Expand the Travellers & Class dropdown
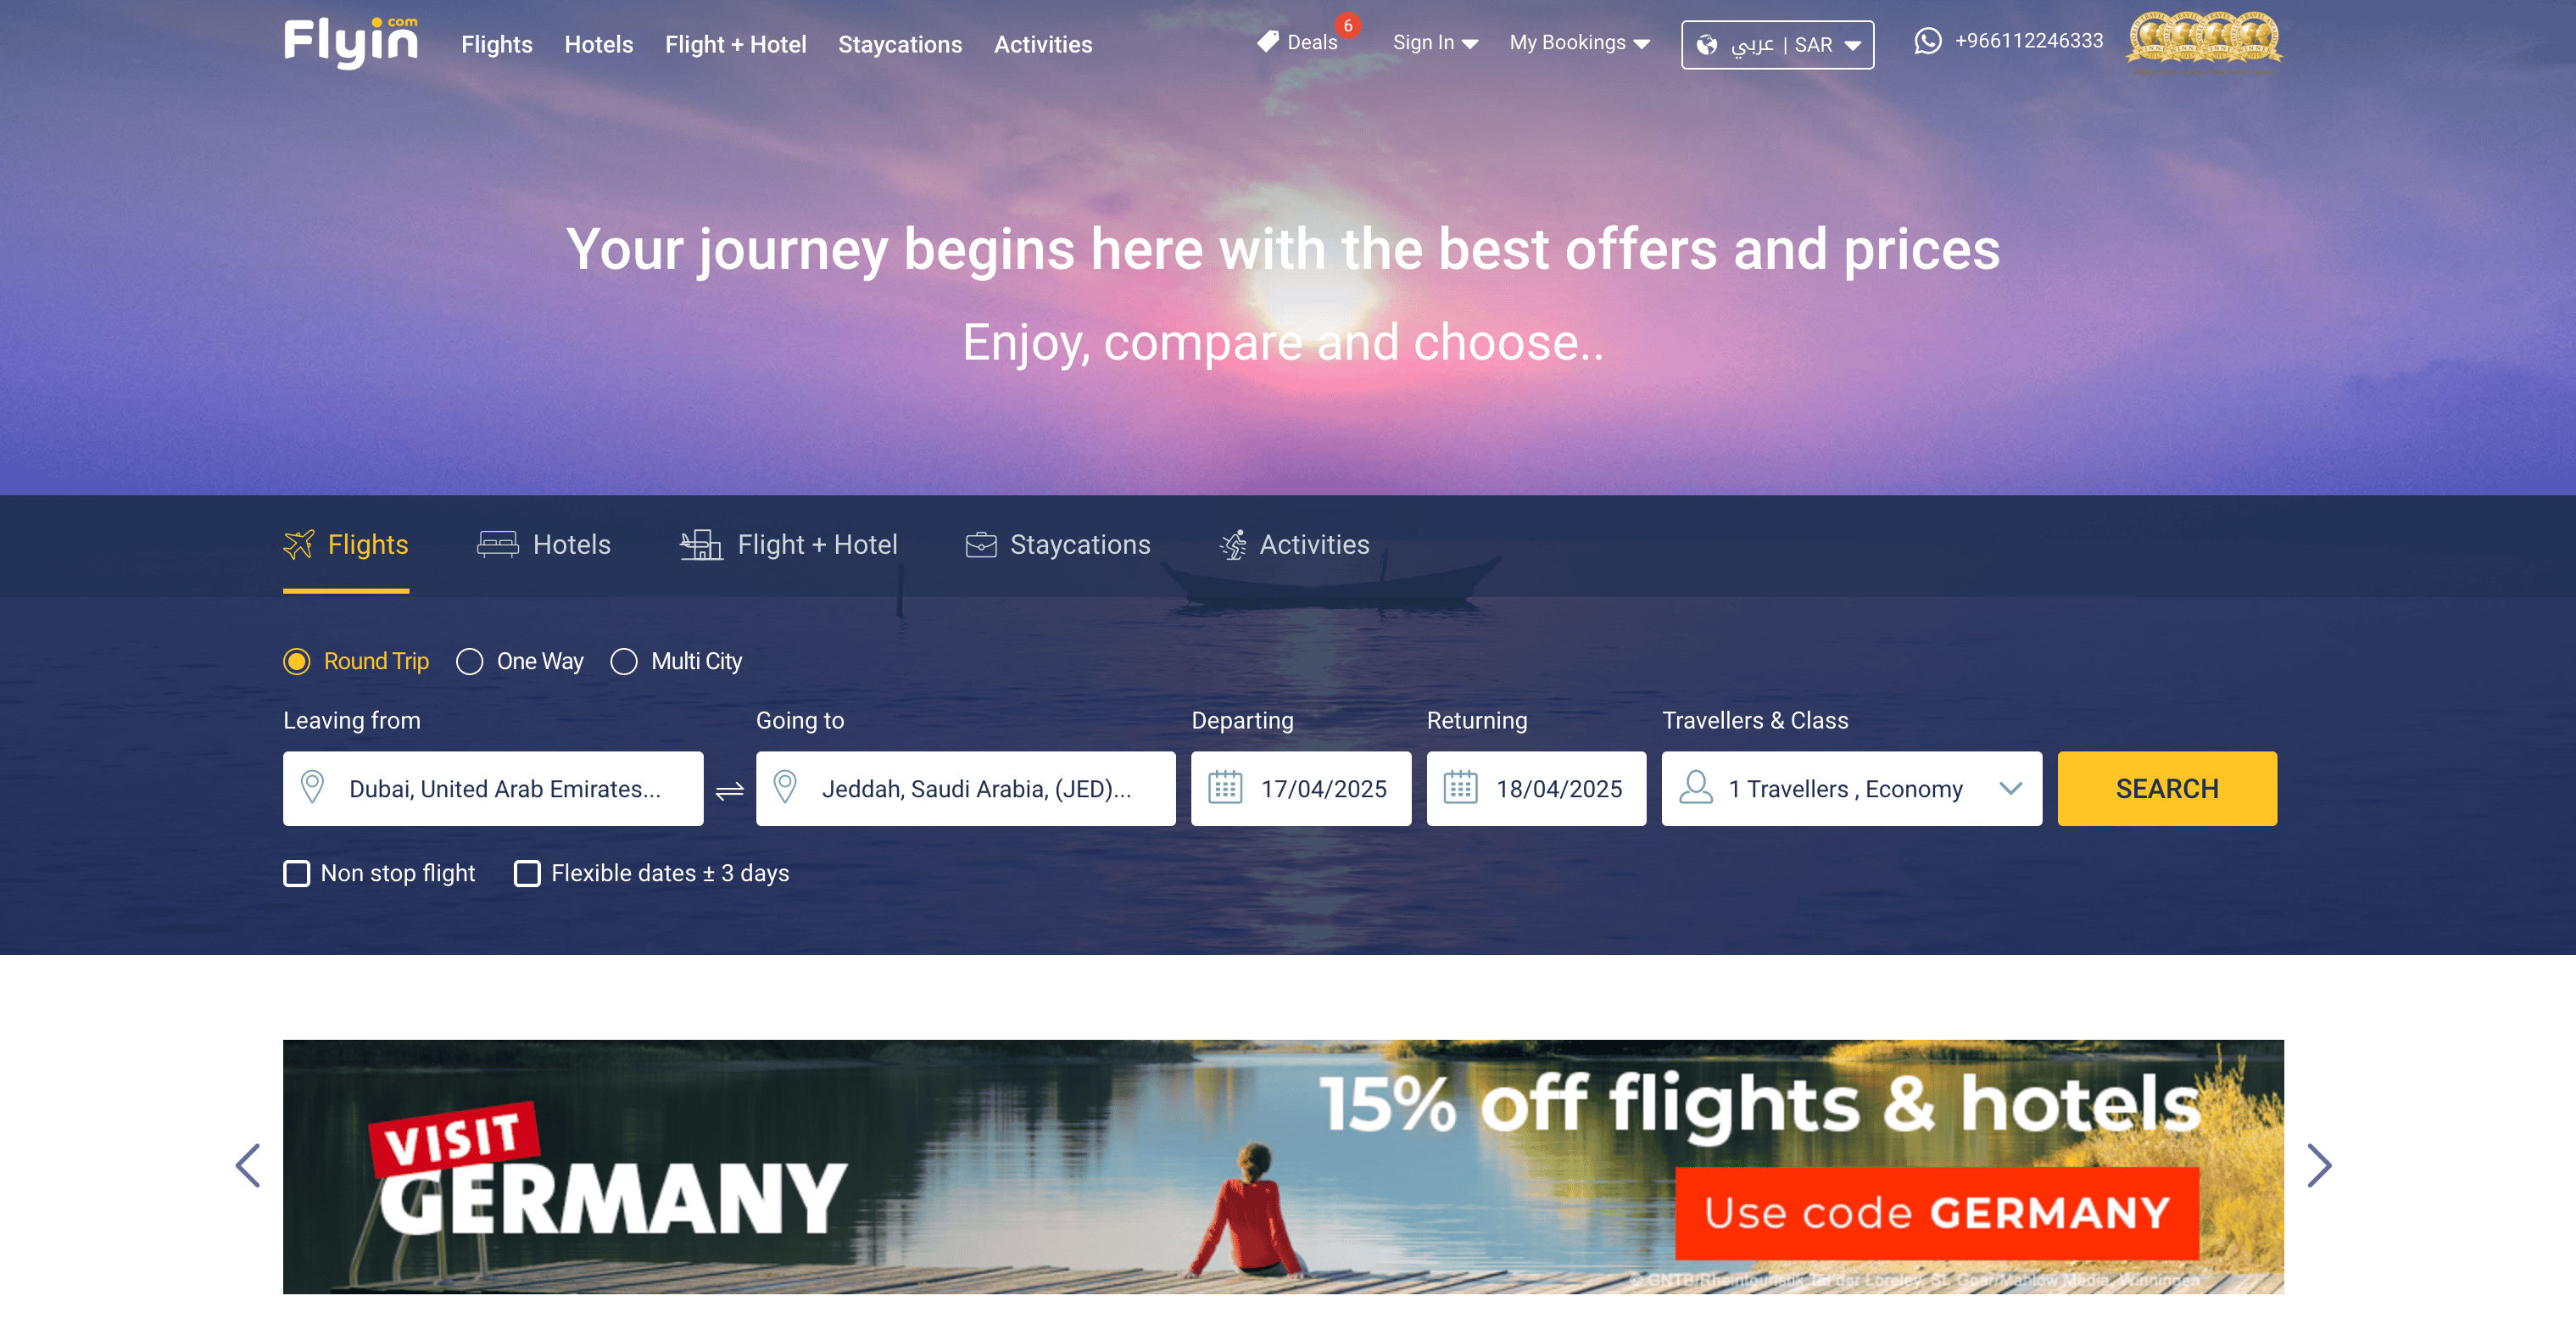2576x1318 pixels. click(x=1851, y=788)
